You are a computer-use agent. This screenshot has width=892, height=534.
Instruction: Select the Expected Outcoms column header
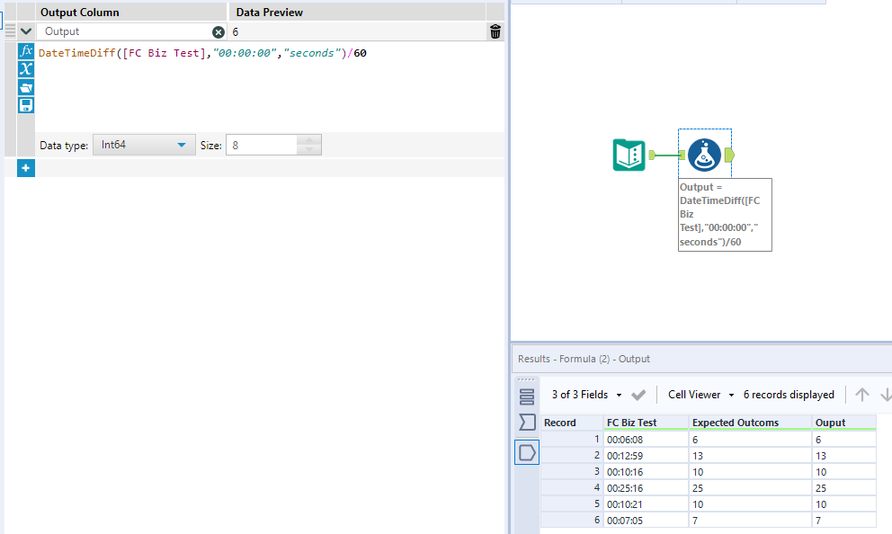(750, 423)
